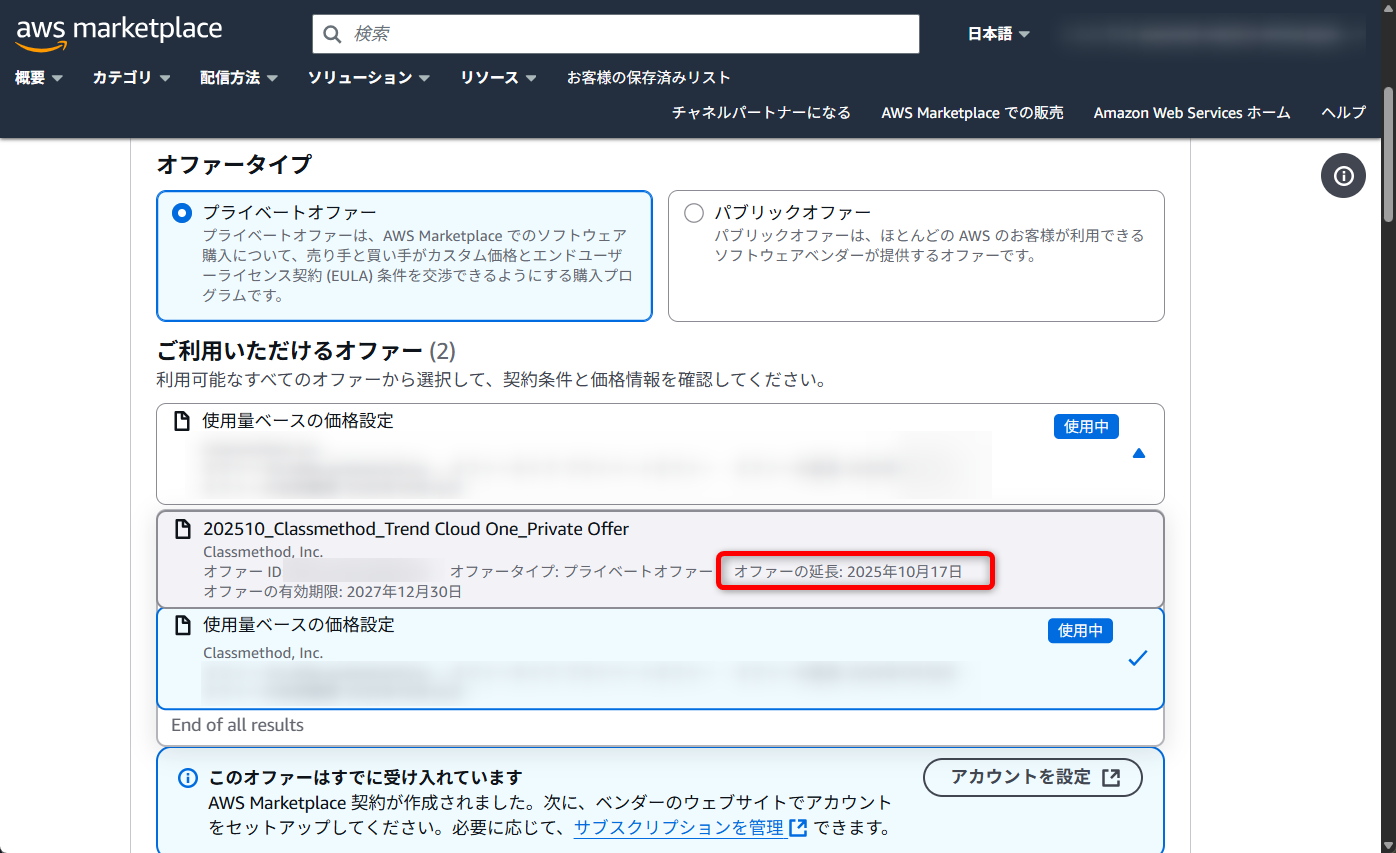Click the document icon beside 202510_Classmethod offer
Screen dimensions: 1396x853
(x=182, y=529)
